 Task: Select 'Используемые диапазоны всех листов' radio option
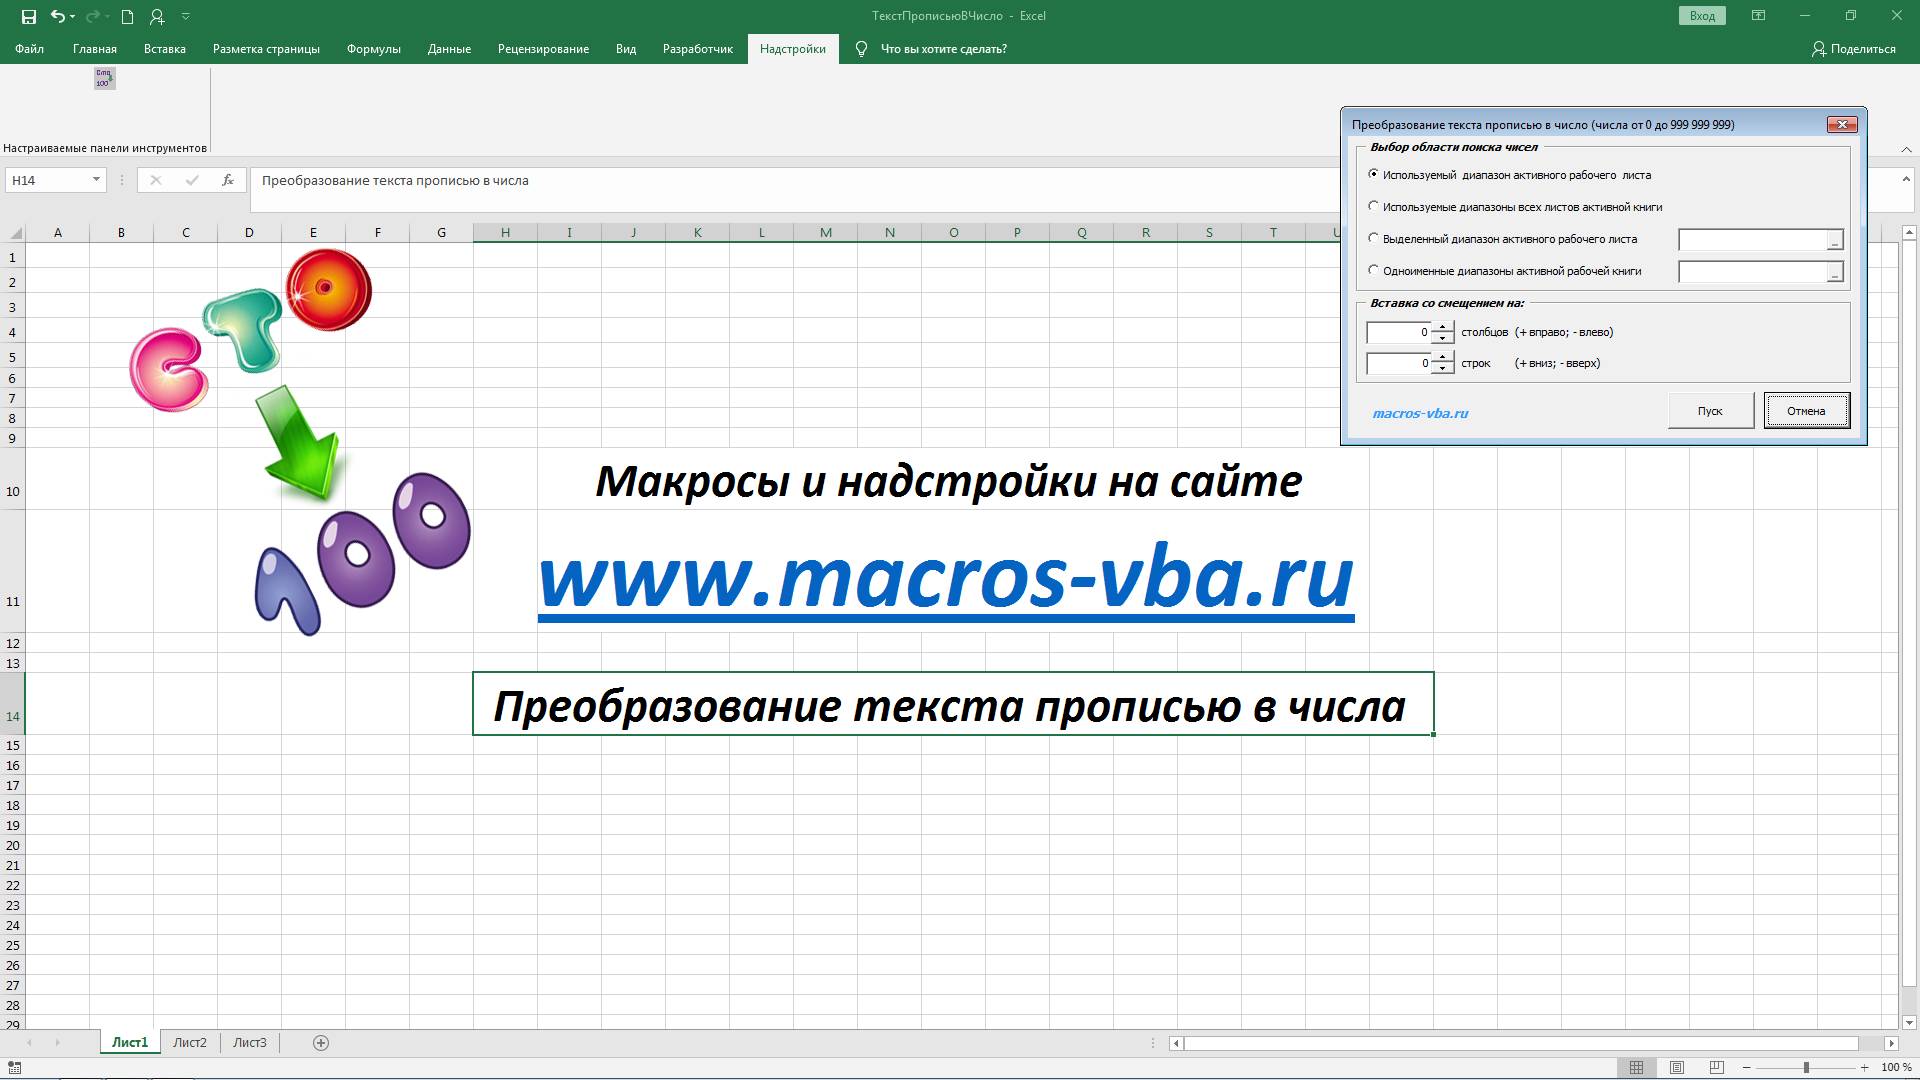[1373, 206]
